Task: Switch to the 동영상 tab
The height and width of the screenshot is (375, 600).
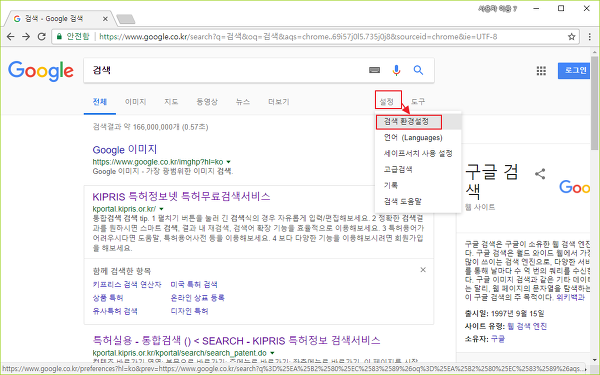Action: 207,102
